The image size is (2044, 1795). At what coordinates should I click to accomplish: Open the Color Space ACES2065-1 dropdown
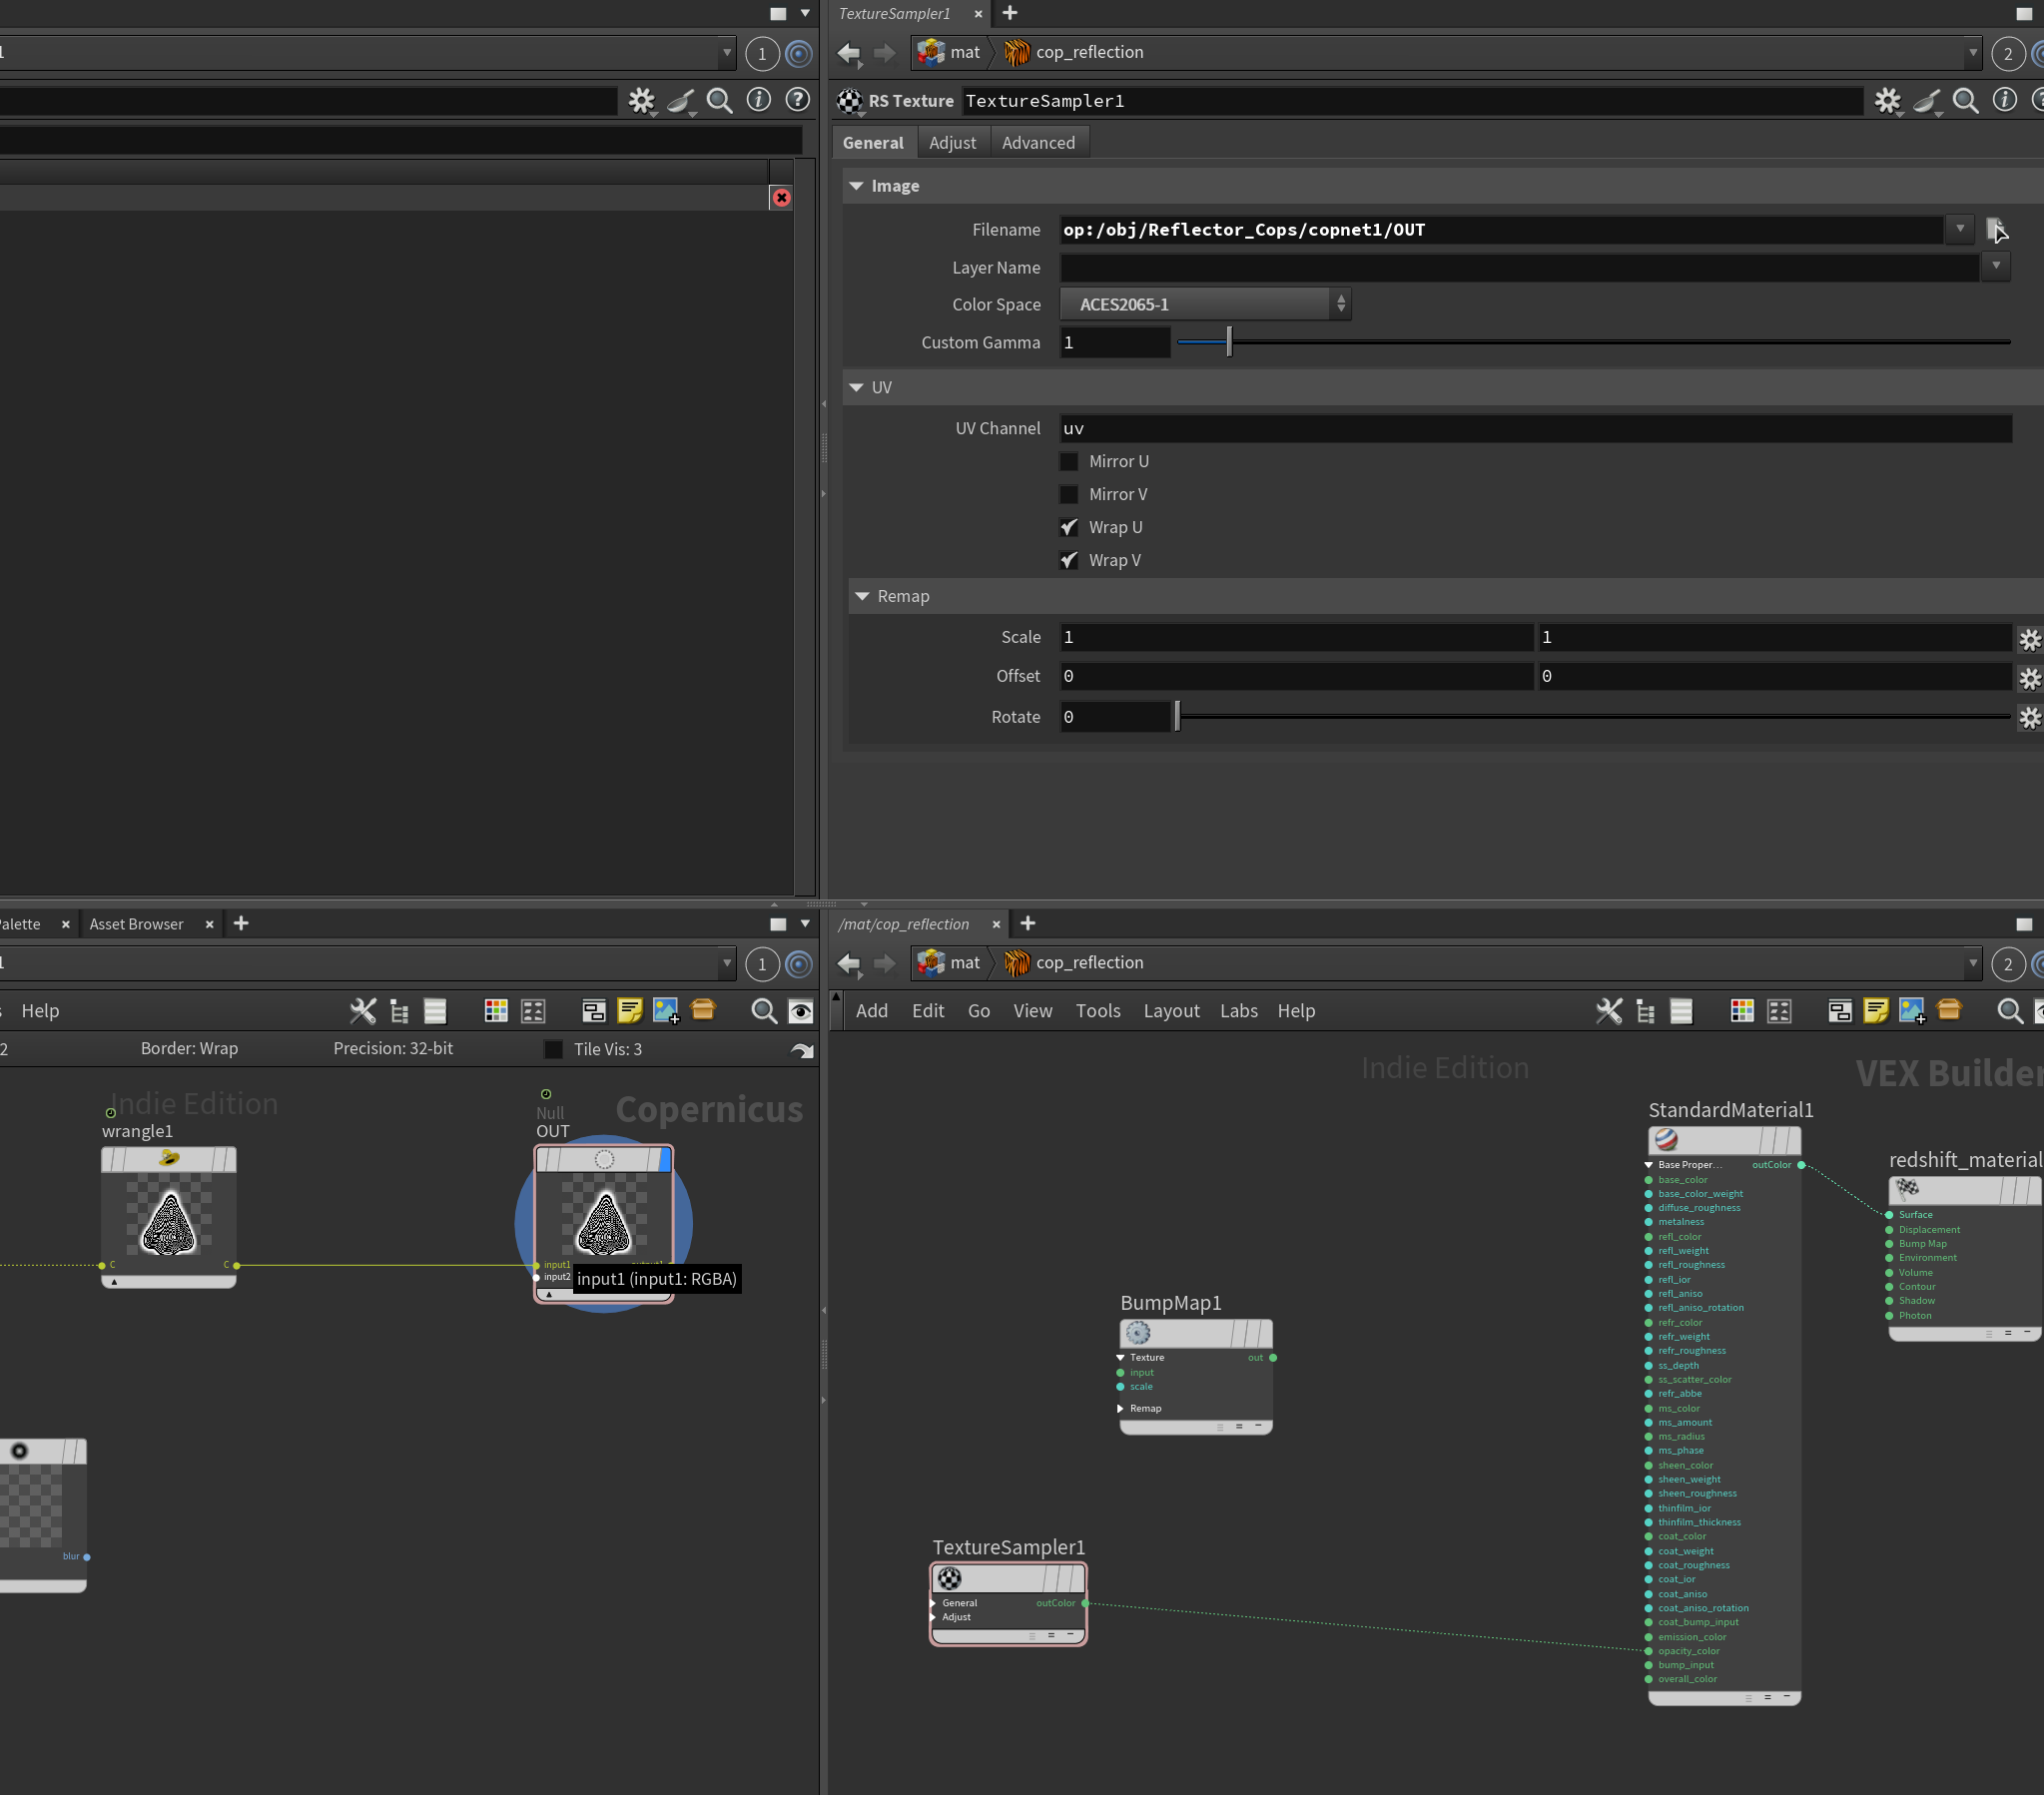pyautogui.click(x=1205, y=304)
